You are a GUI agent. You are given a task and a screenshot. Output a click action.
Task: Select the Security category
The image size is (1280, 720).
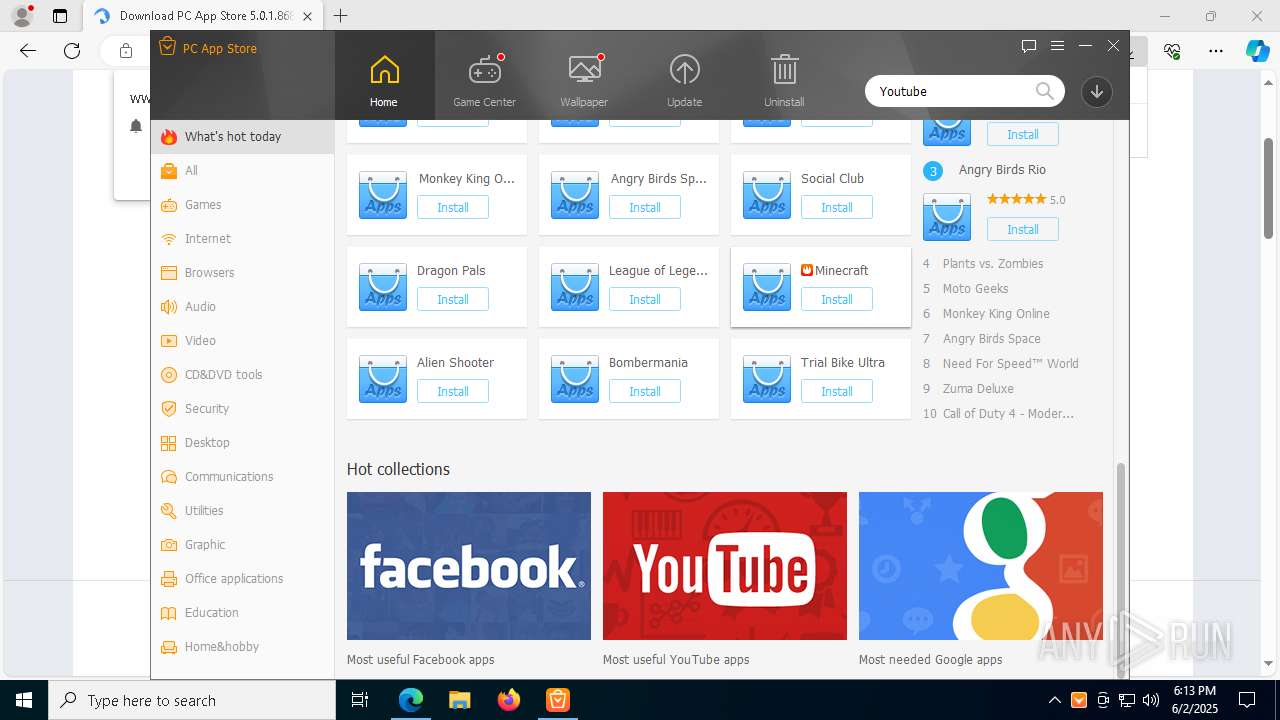pyautogui.click(x=243, y=409)
